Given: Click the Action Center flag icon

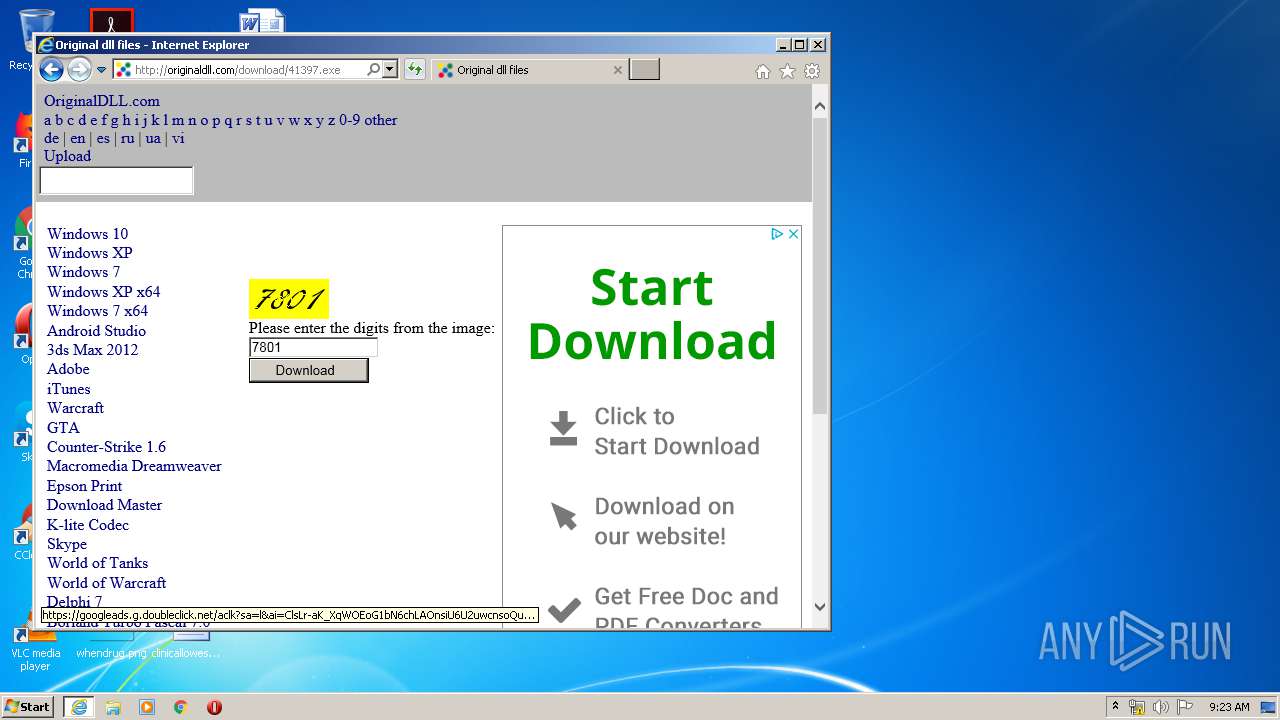Looking at the screenshot, I should pyautogui.click(x=1185, y=707).
